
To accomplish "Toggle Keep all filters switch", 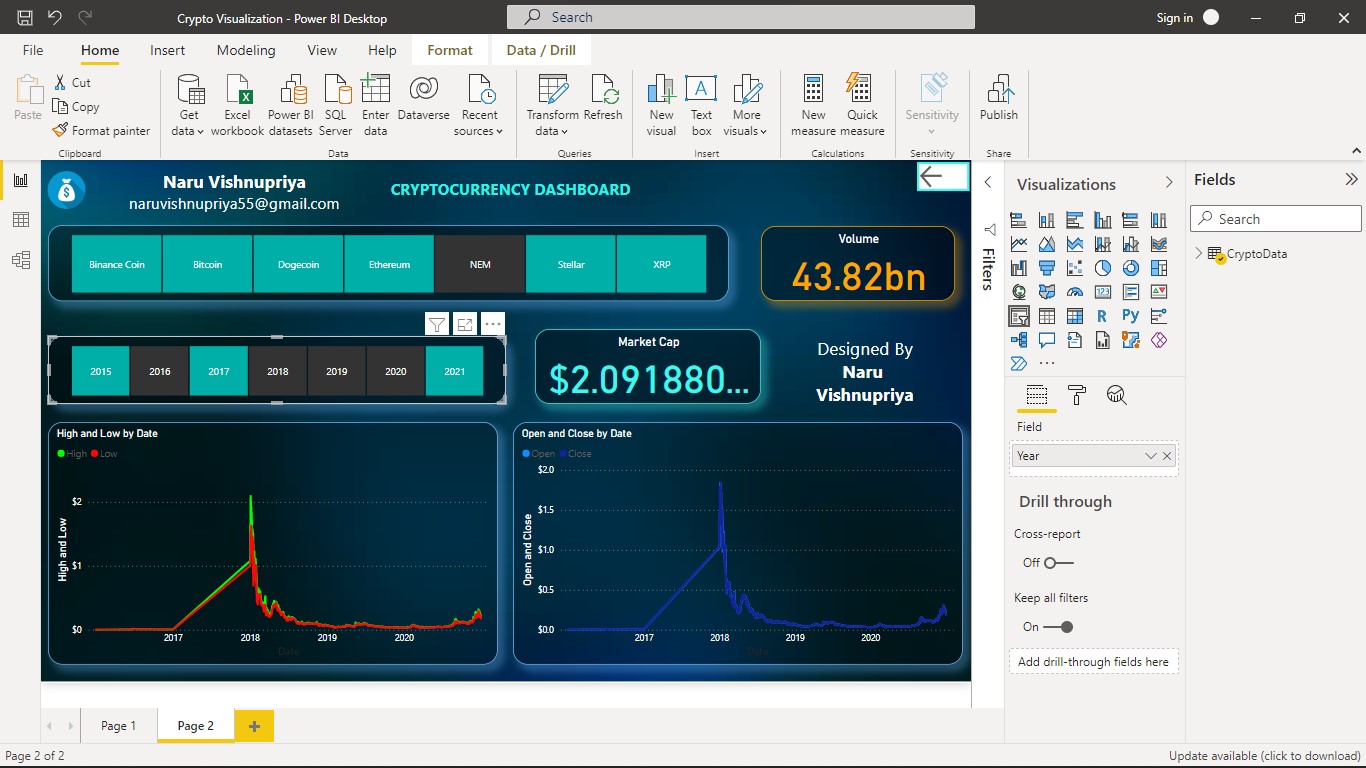I will coord(1058,627).
